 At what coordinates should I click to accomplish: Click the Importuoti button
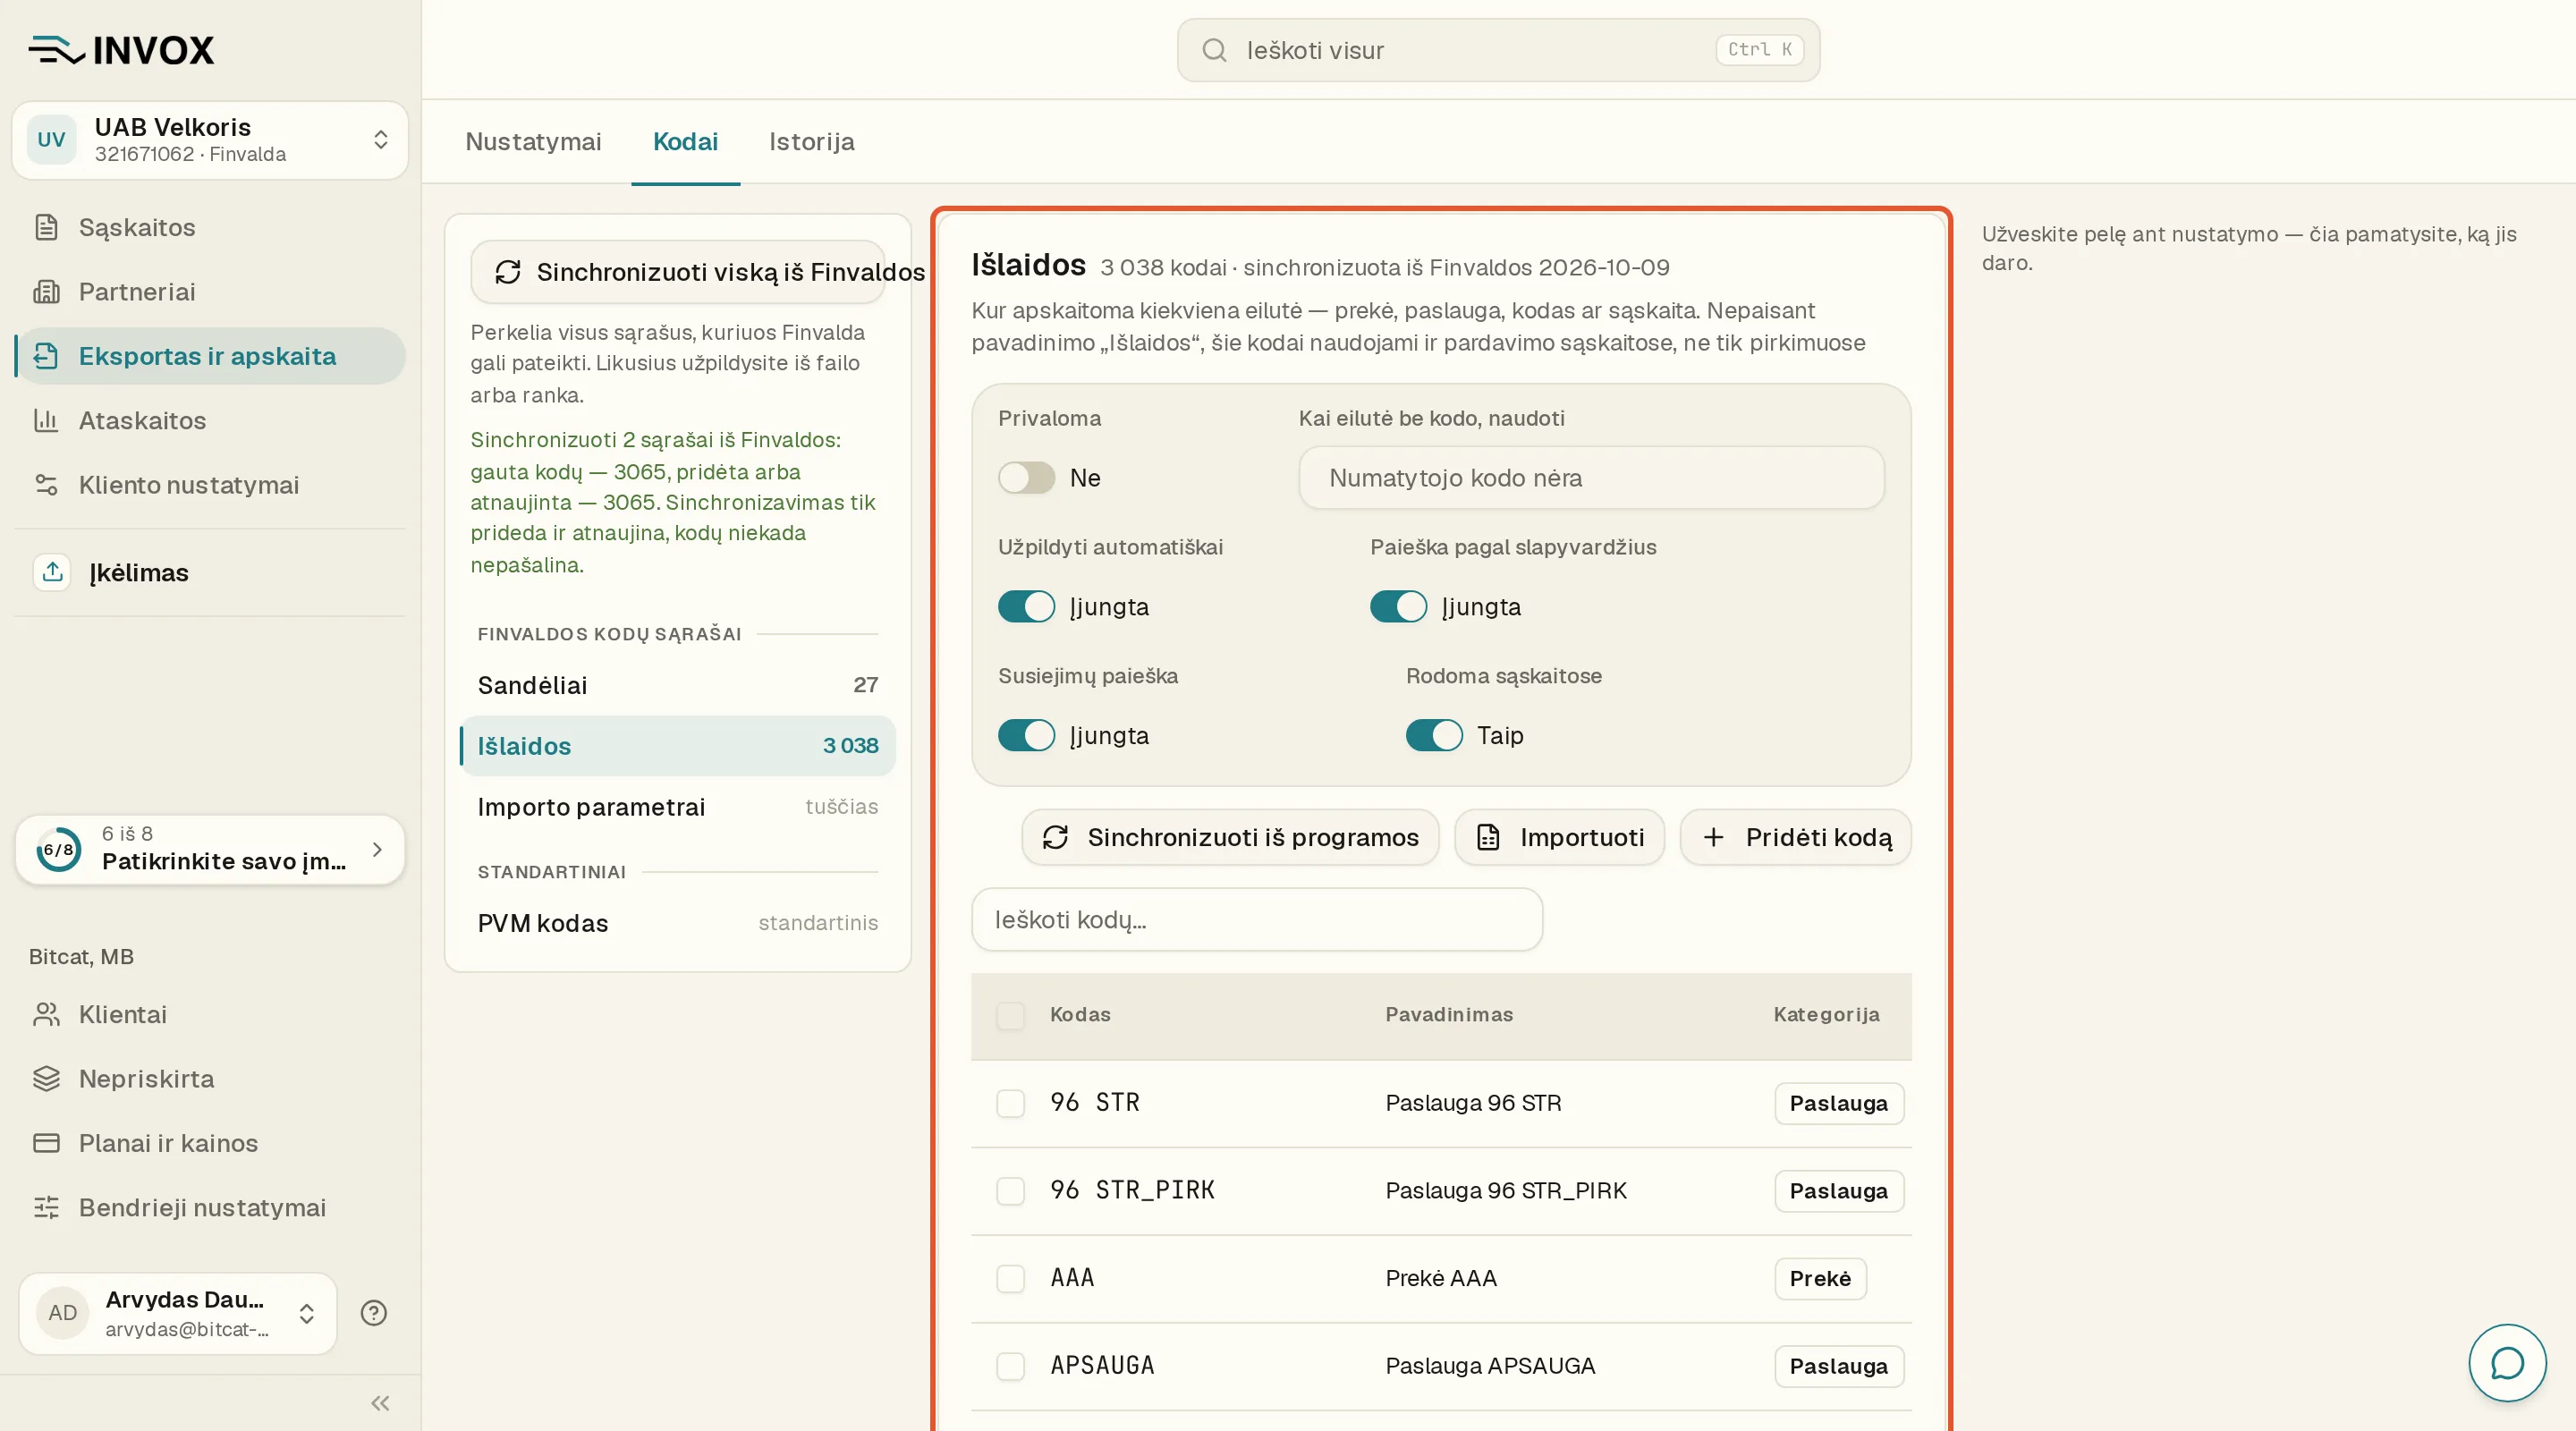click(x=1559, y=837)
